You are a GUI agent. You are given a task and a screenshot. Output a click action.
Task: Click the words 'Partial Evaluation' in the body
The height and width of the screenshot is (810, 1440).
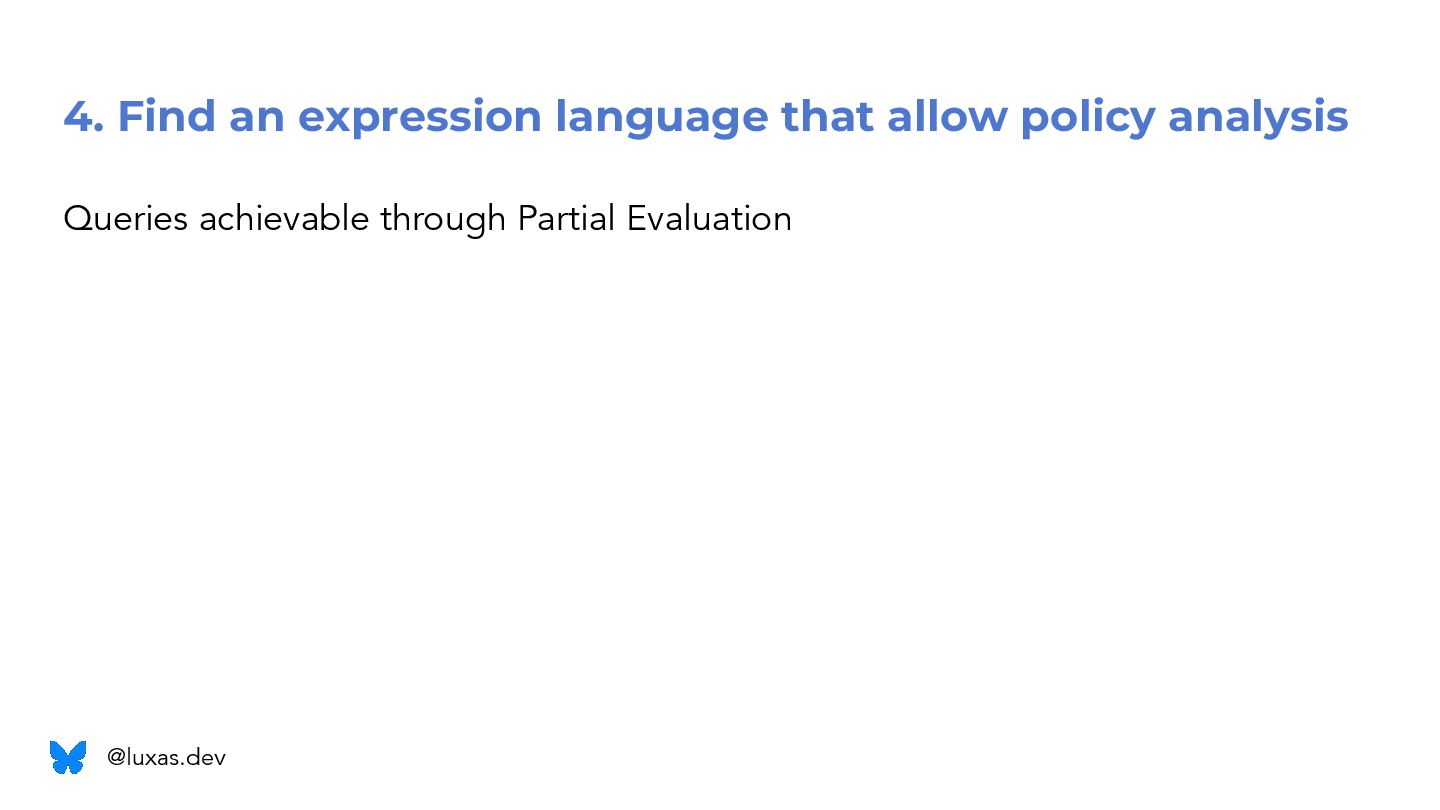pos(654,218)
